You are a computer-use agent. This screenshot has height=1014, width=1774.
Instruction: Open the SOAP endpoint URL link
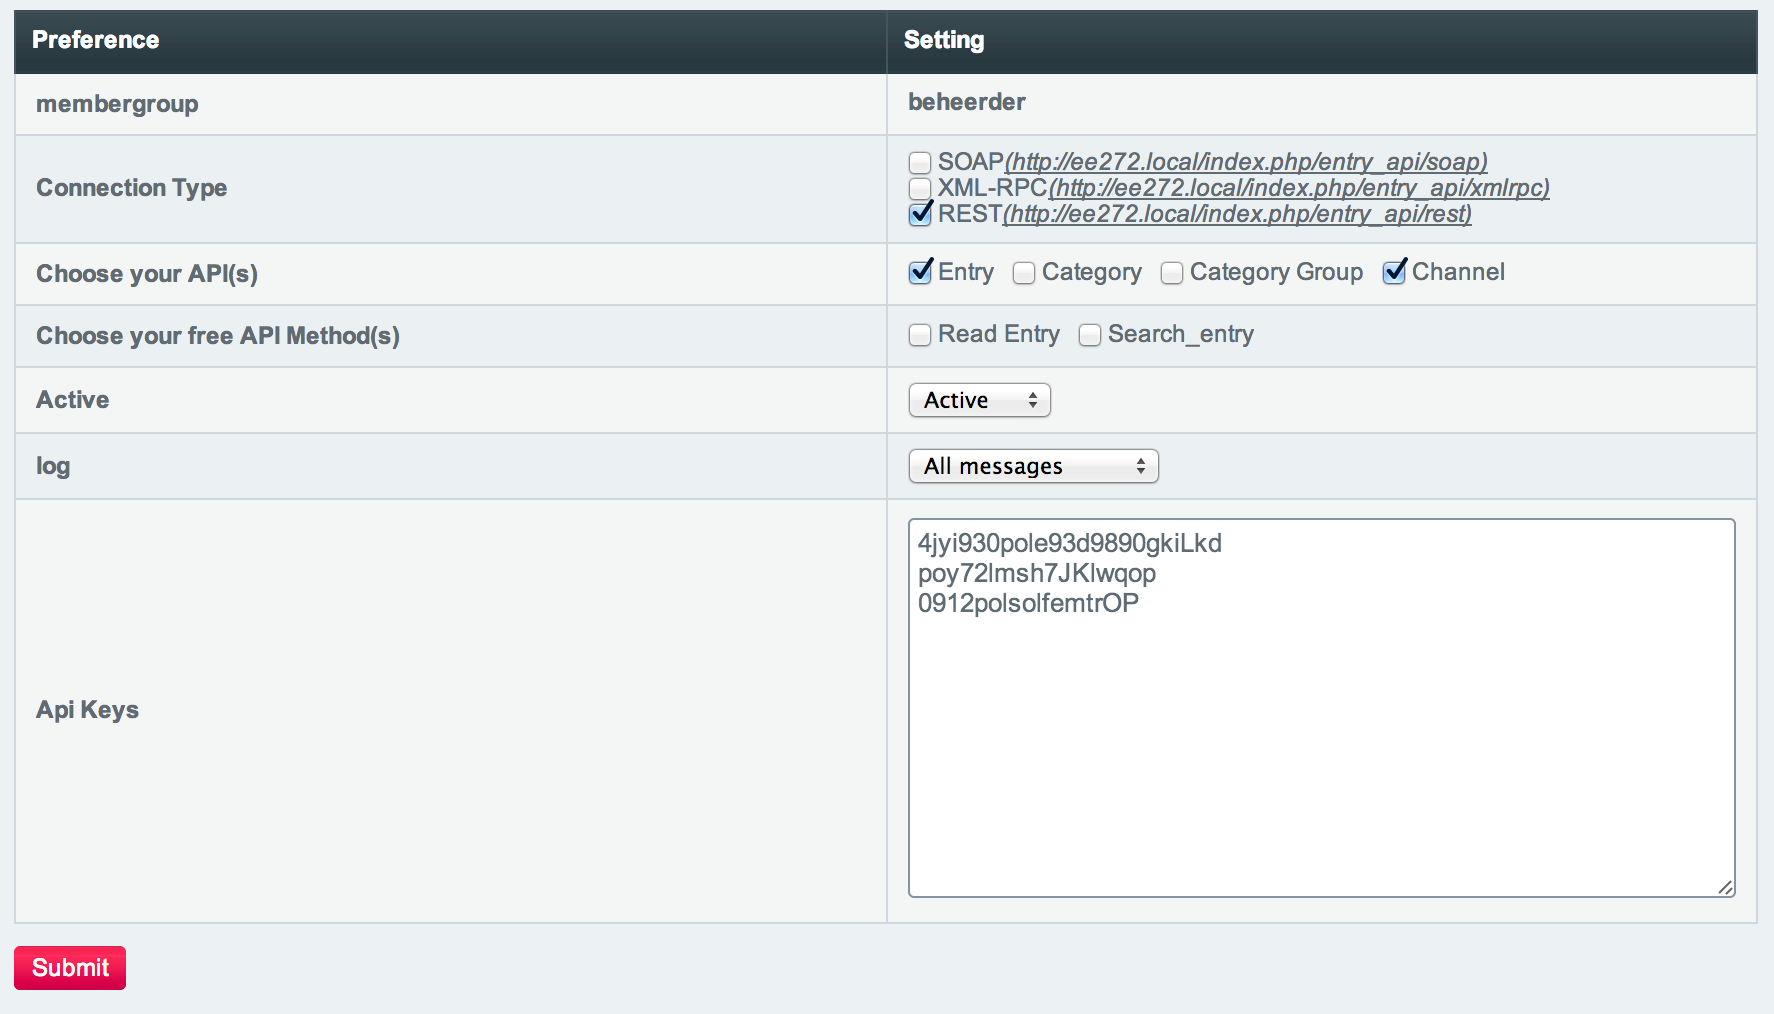1246,162
